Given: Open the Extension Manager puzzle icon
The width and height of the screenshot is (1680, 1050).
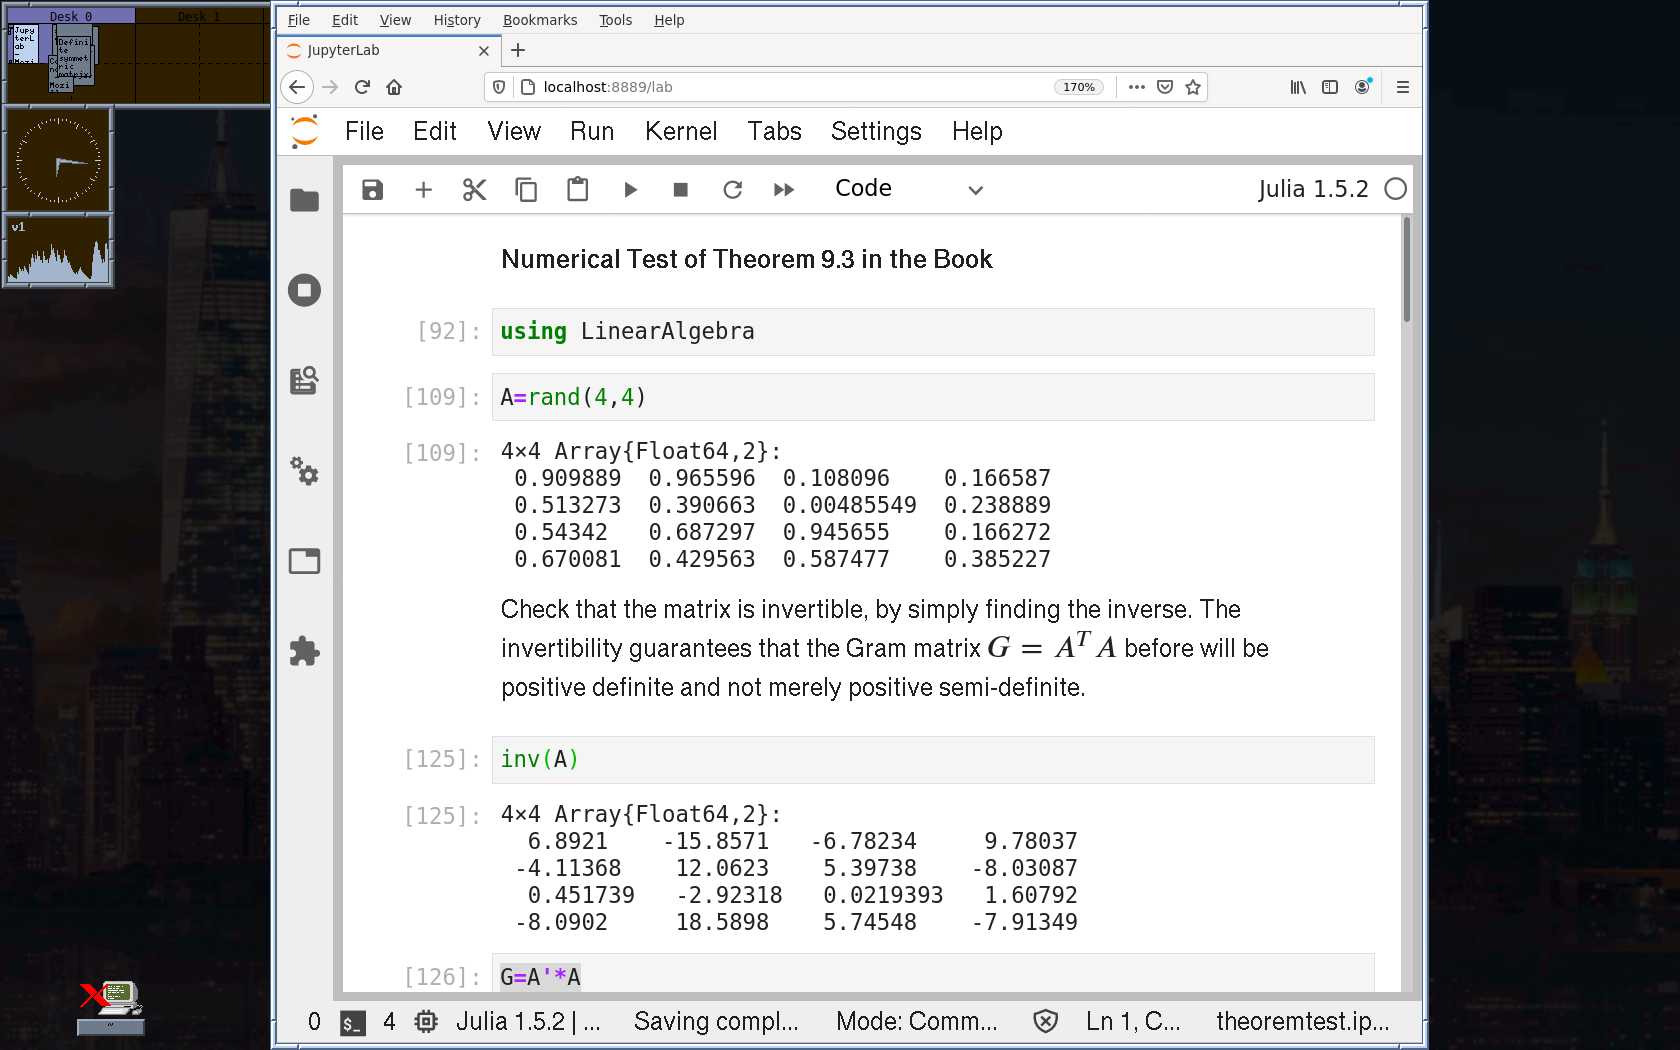Looking at the screenshot, I should [304, 652].
